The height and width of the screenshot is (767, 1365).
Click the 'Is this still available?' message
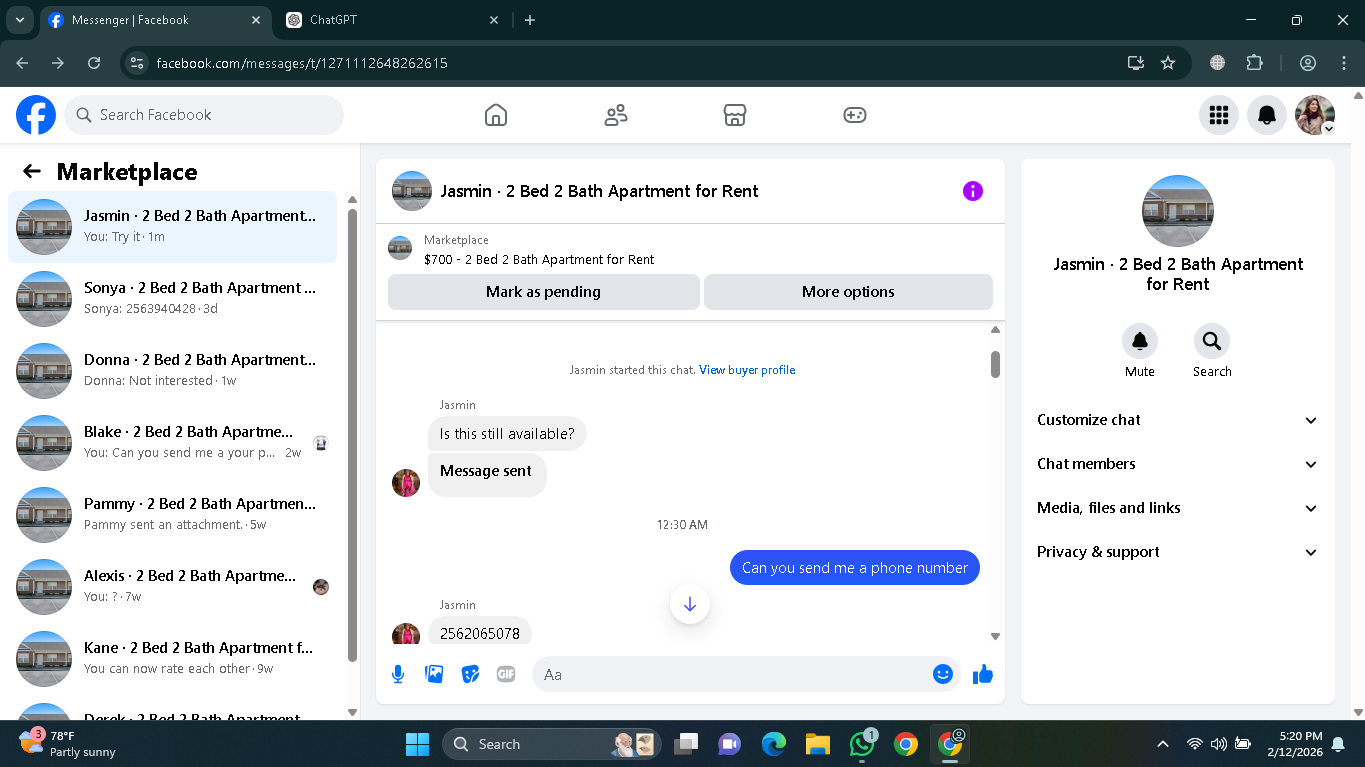click(508, 434)
